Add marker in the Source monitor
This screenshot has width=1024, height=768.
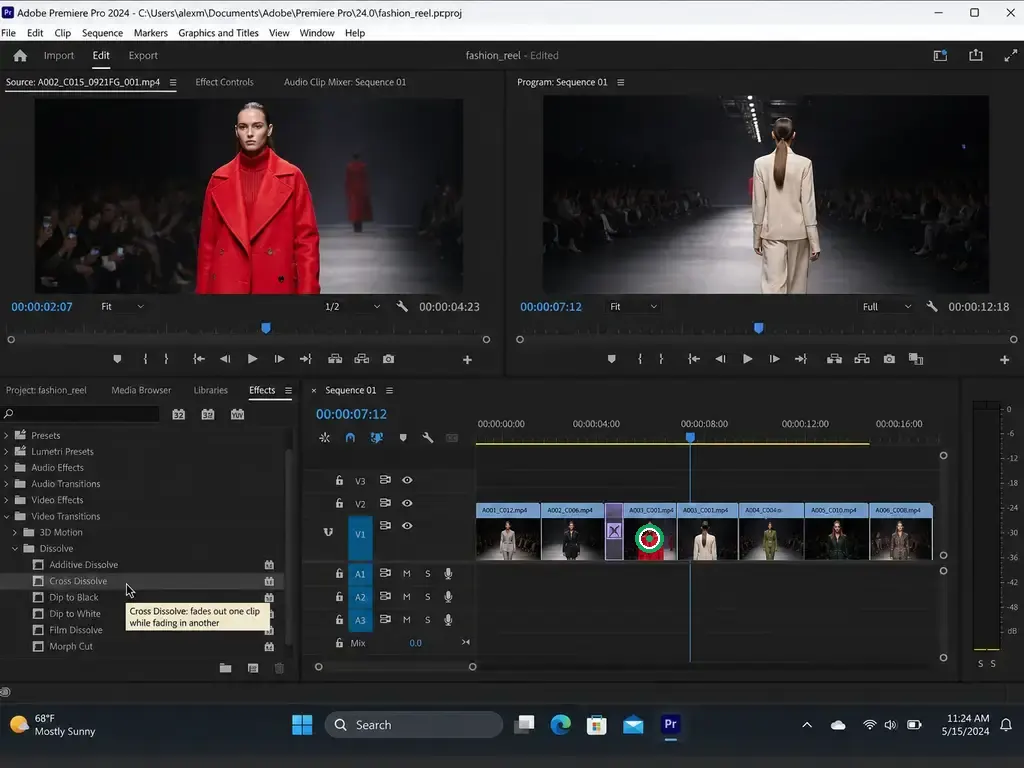(x=117, y=359)
